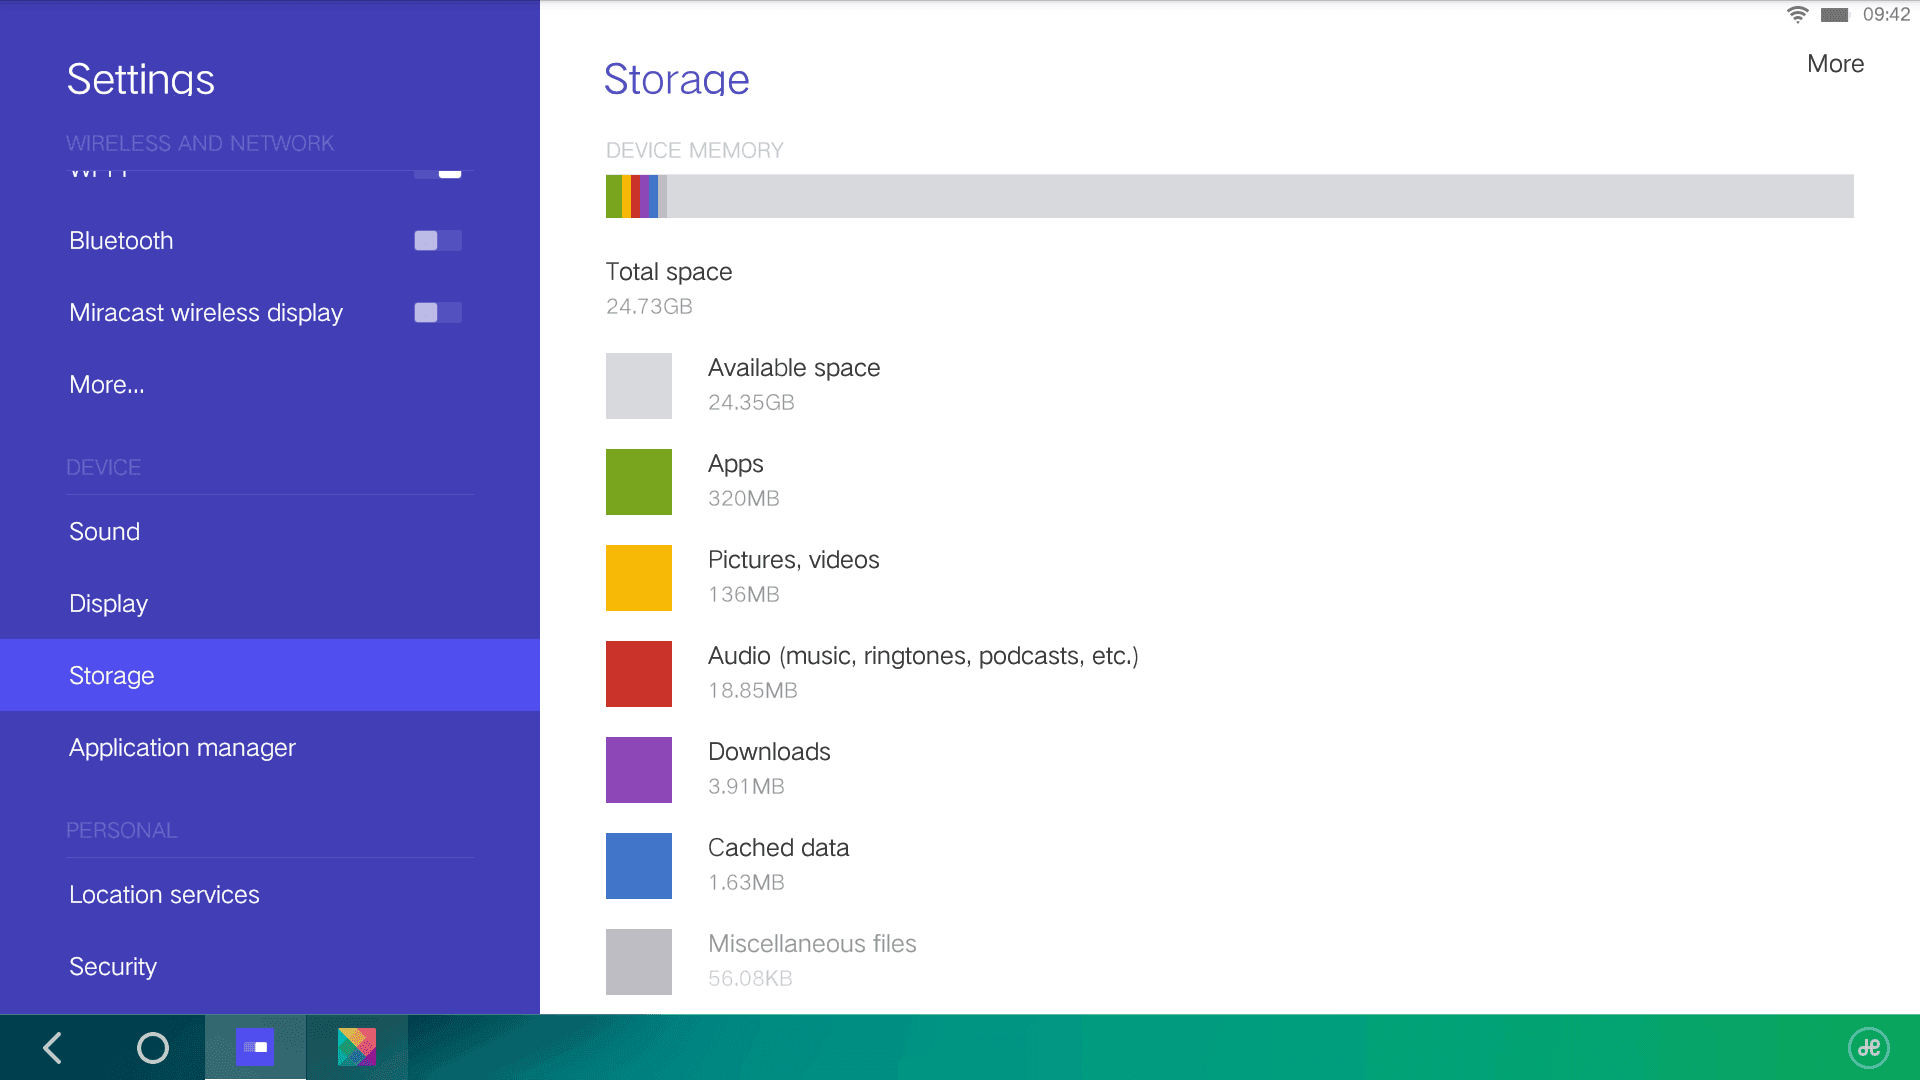Open Application manager
This screenshot has width=1920, height=1080.
pyautogui.click(x=270, y=748)
